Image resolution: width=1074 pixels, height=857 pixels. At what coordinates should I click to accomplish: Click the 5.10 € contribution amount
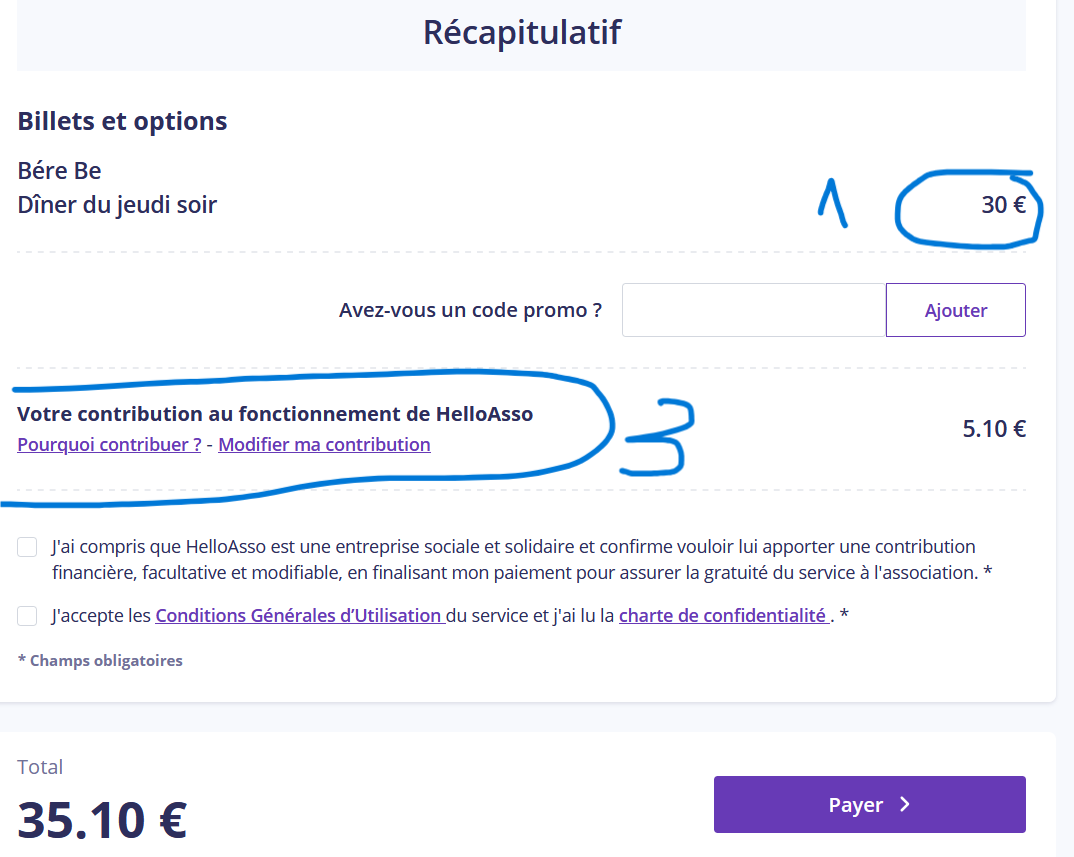[x=994, y=429]
